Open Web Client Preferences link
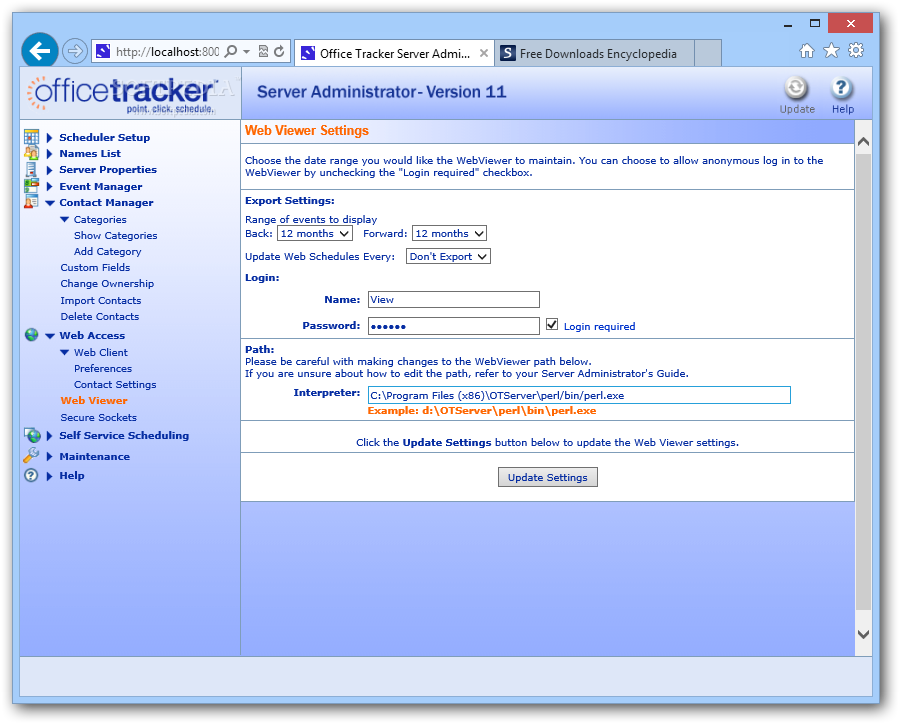 click(x=103, y=369)
